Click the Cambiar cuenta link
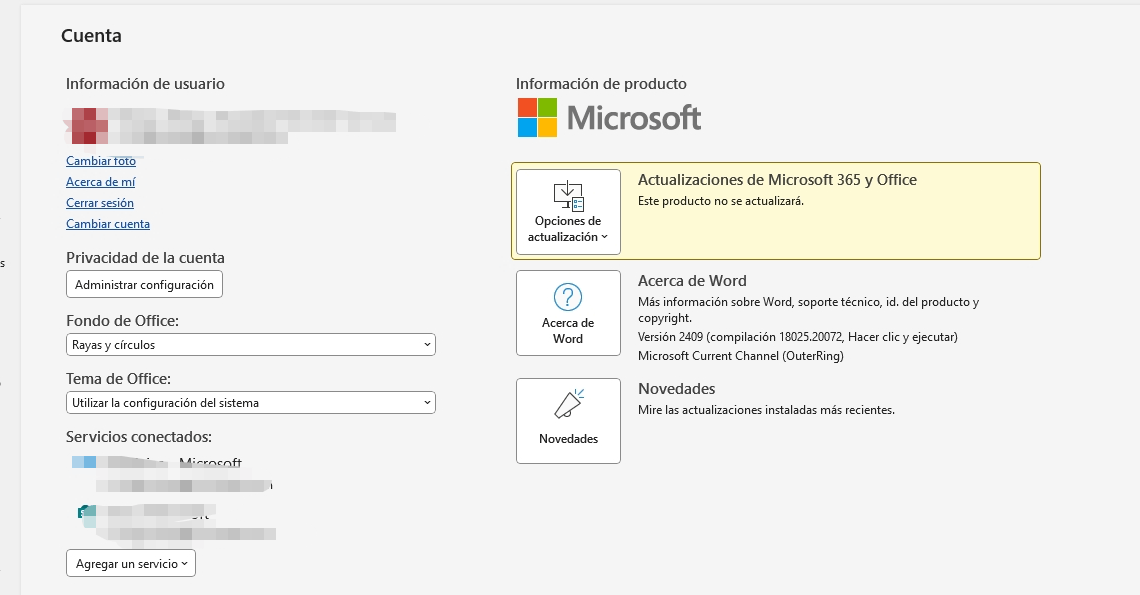The width and height of the screenshot is (1140, 595). (x=108, y=224)
